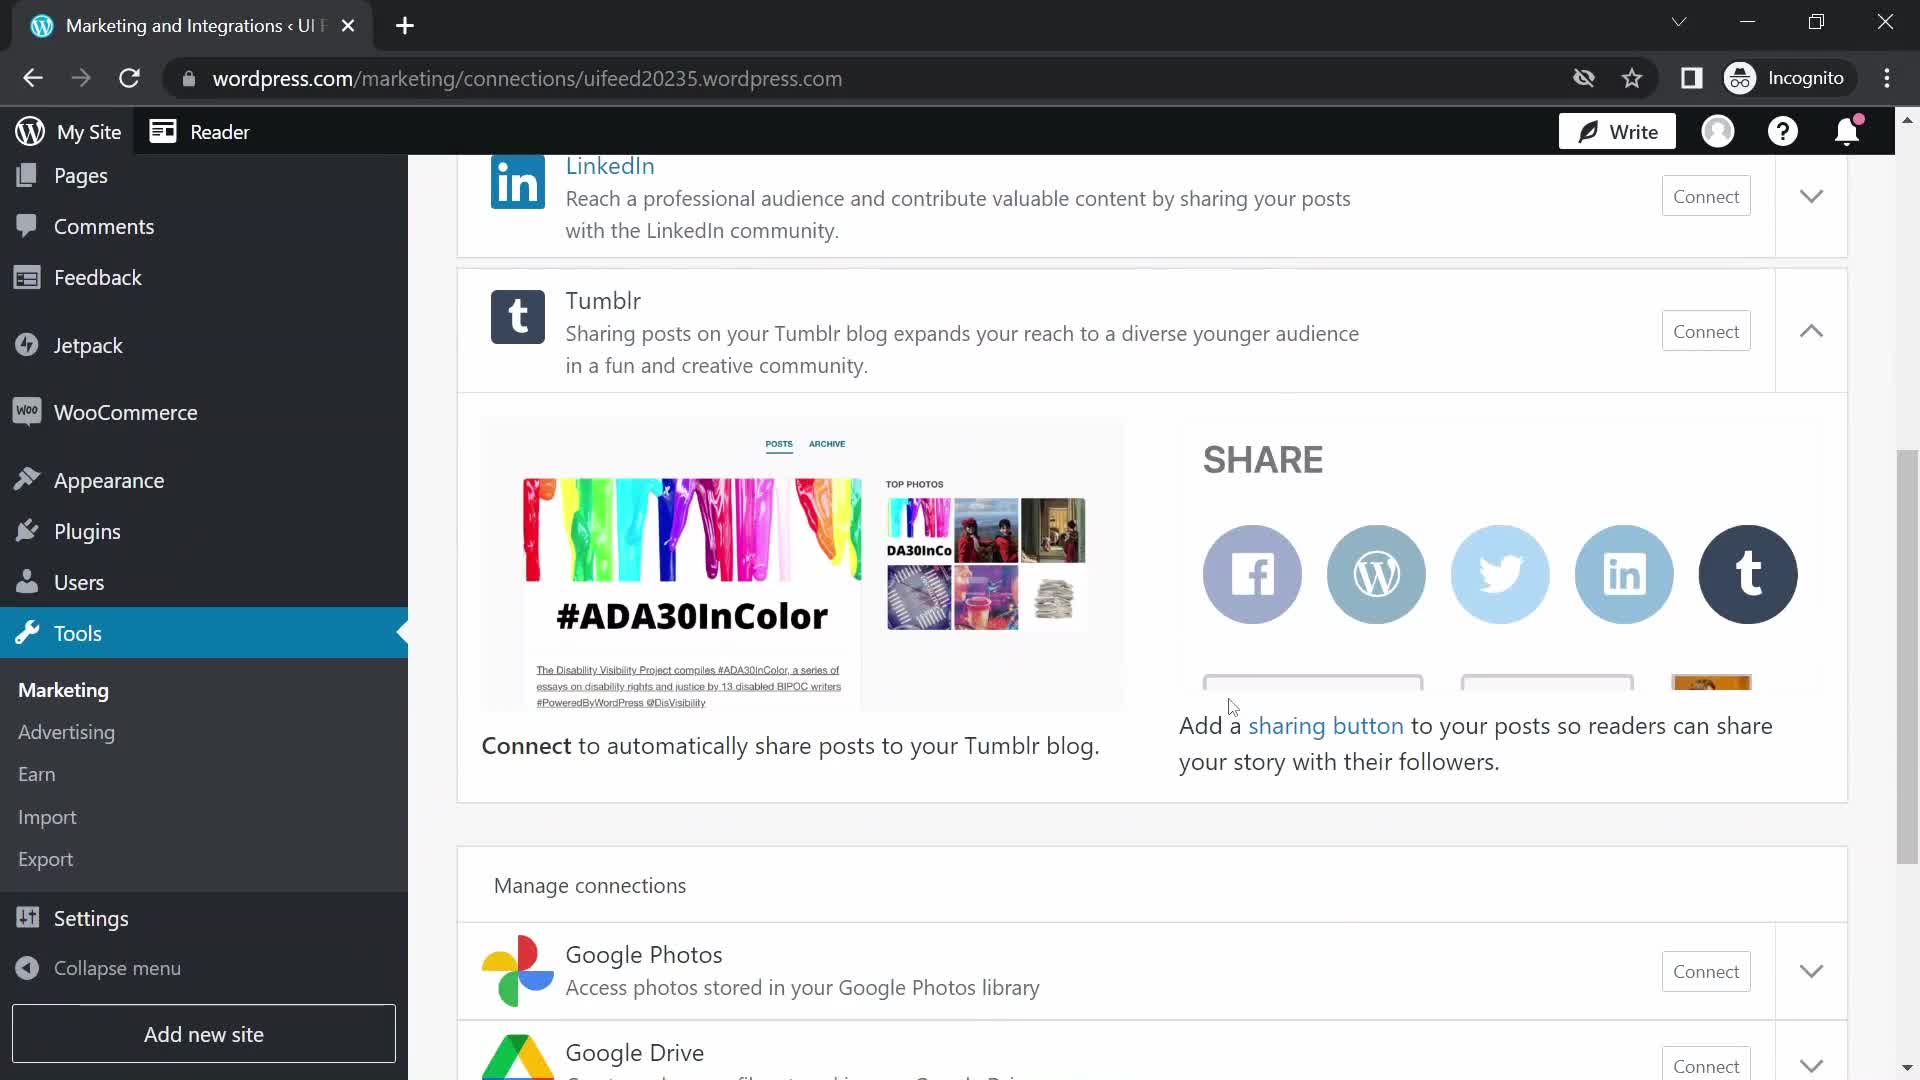Open the Marketing menu item

pyautogui.click(x=62, y=690)
